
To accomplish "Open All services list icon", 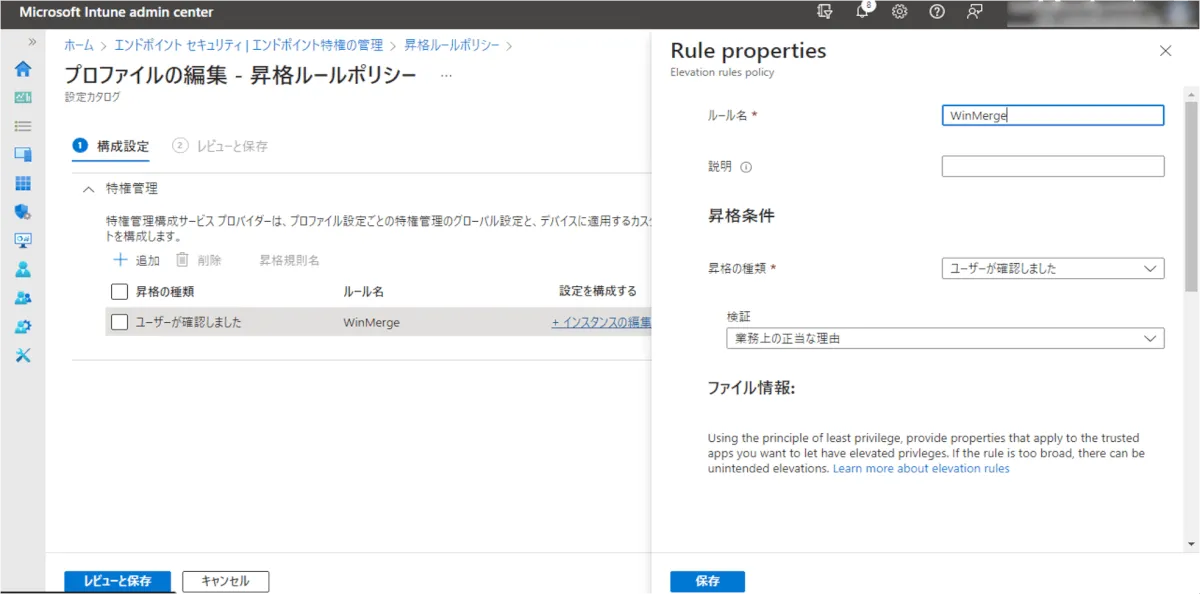I will coord(22,126).
